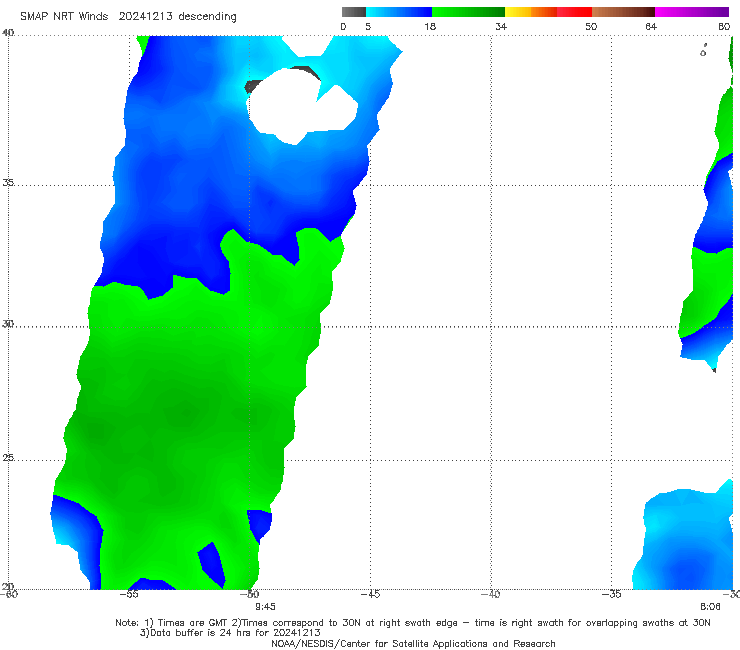The image size is (740, 650).
Task: Click longitude axis label '-45'
Action: pyautogui.click(x=370, y=594)
